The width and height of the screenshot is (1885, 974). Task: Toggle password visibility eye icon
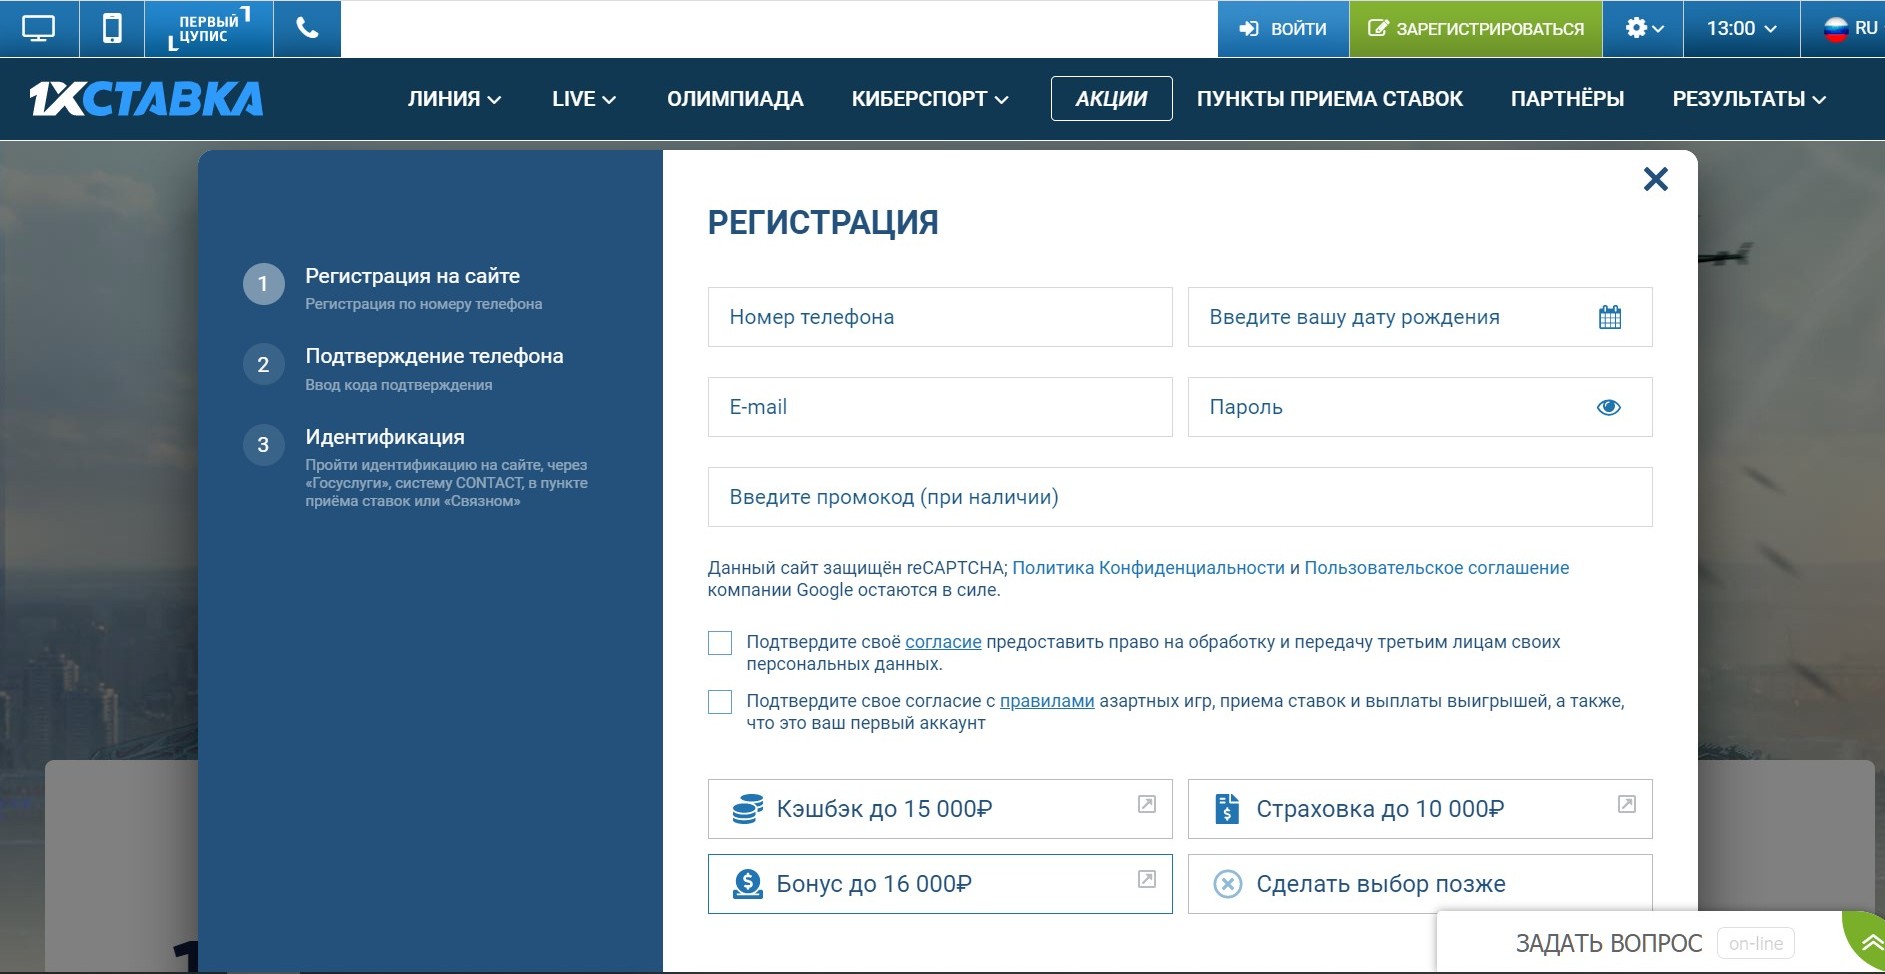tap(1609, 407)
